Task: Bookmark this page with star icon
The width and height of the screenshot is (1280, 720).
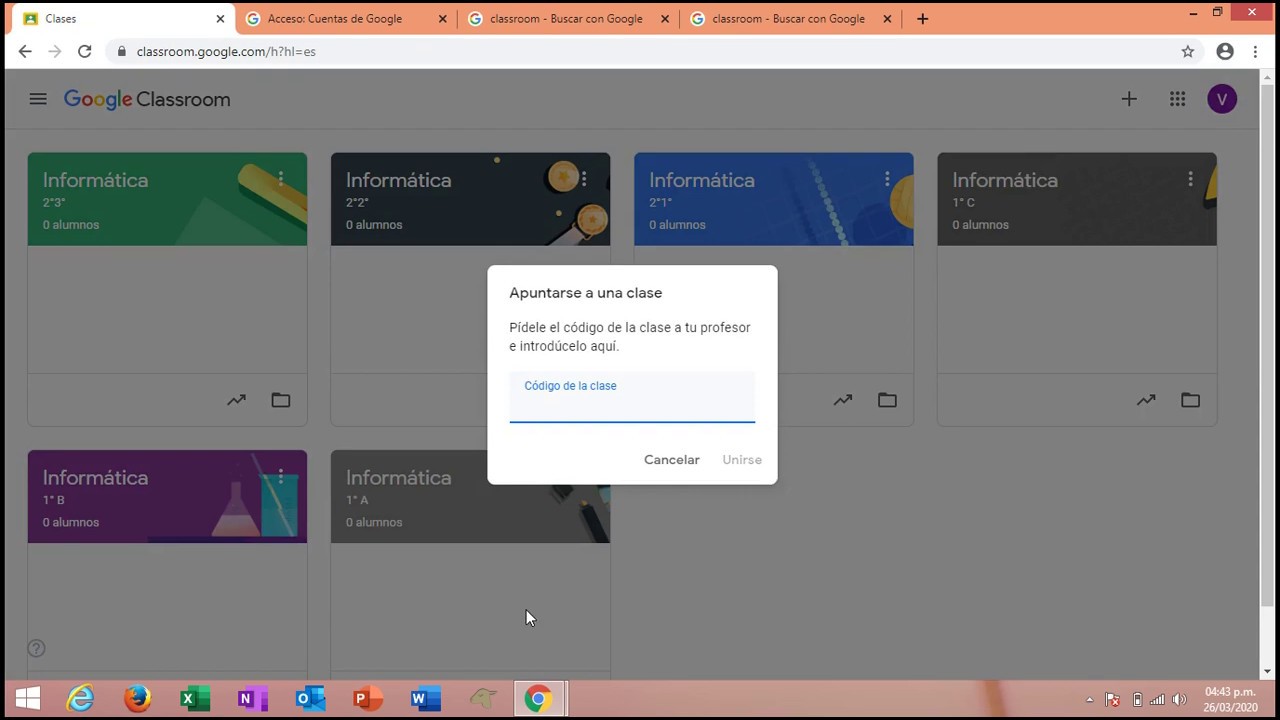Action: (1188, 51)
